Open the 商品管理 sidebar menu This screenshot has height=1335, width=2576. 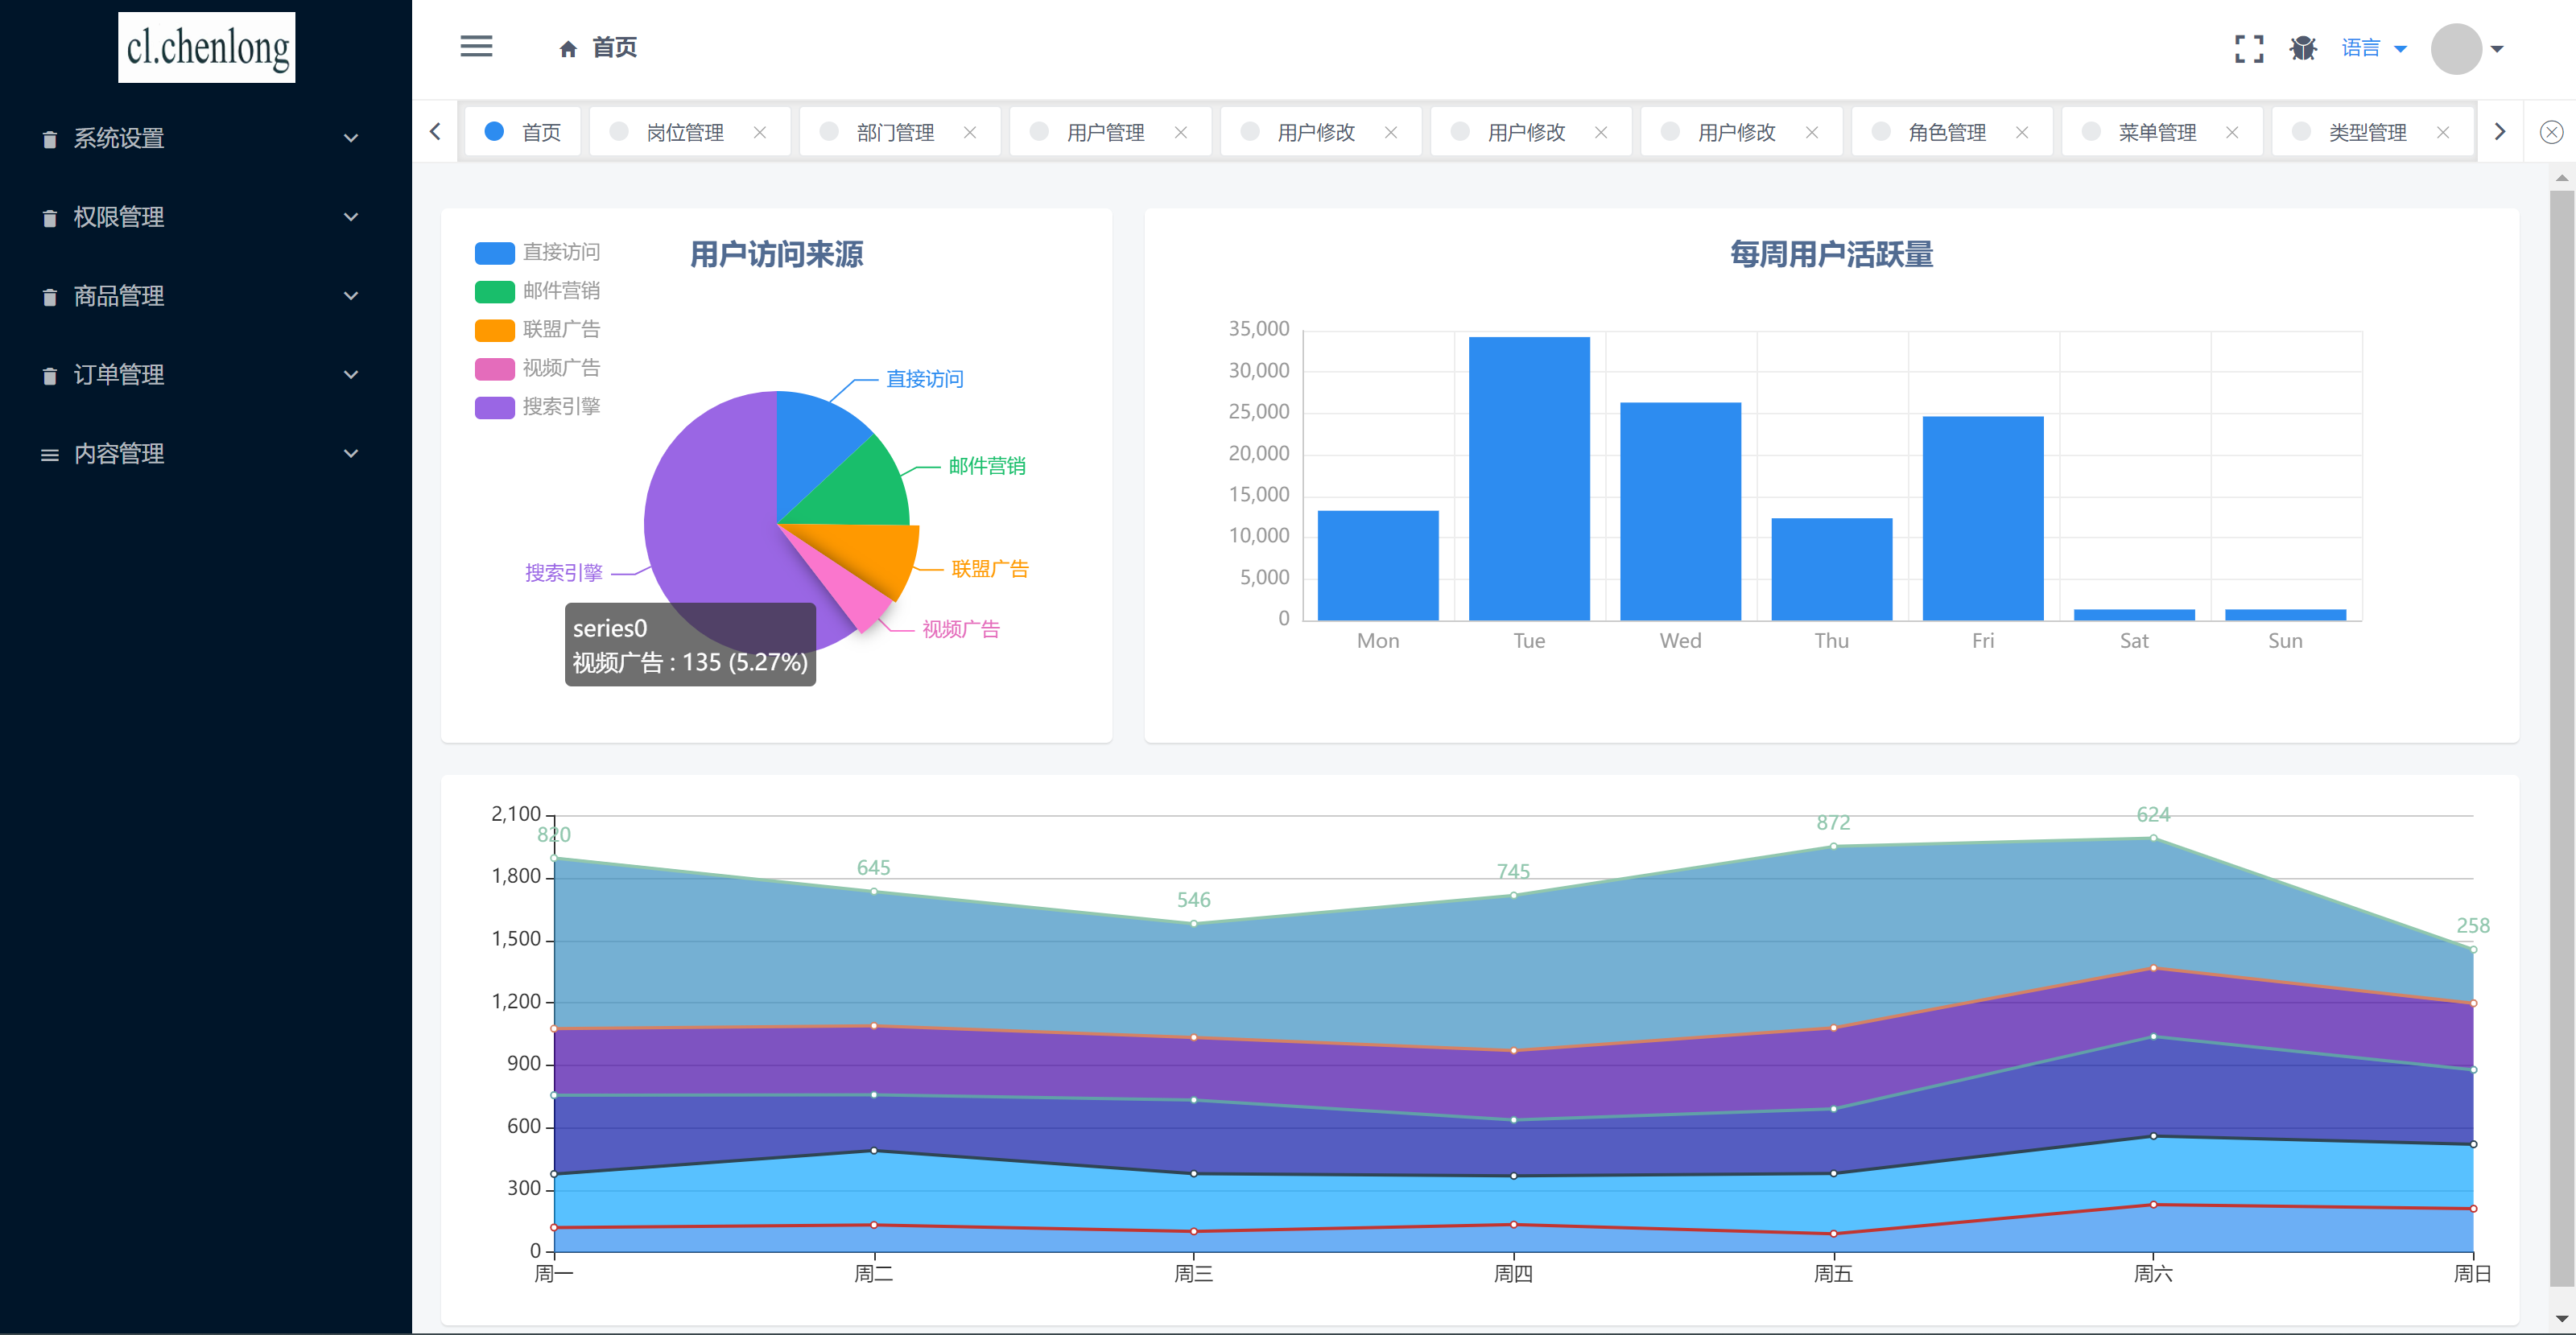click(x=206, y=296)
